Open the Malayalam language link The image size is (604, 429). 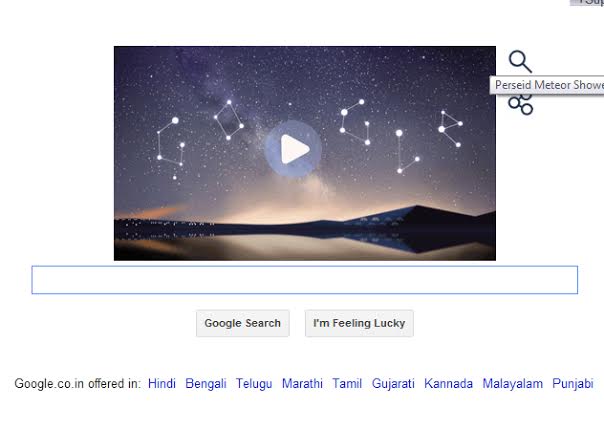pyautogui.click(x=513, y=384)
